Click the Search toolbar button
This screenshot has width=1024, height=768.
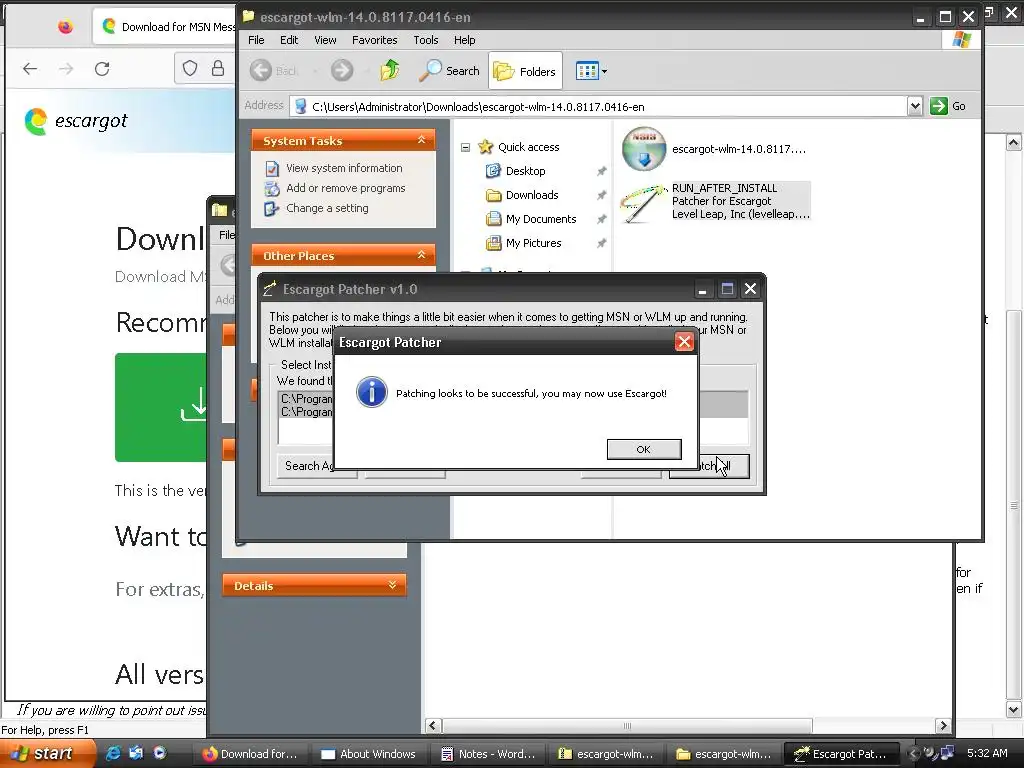click(x=449, y=71)
